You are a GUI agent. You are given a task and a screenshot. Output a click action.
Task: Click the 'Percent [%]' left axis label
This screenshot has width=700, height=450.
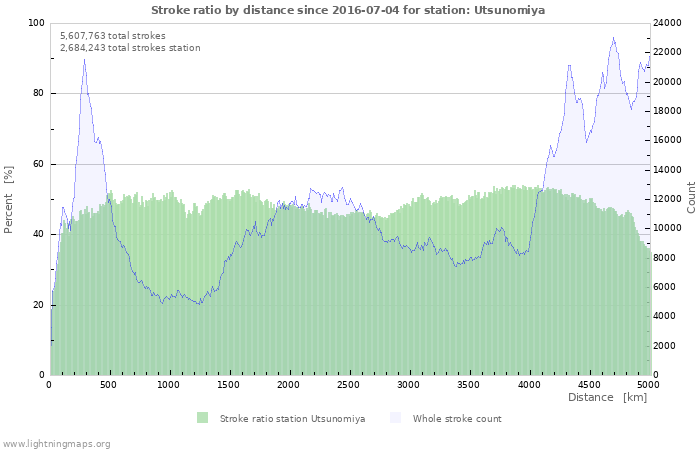(x=9, y=200)
